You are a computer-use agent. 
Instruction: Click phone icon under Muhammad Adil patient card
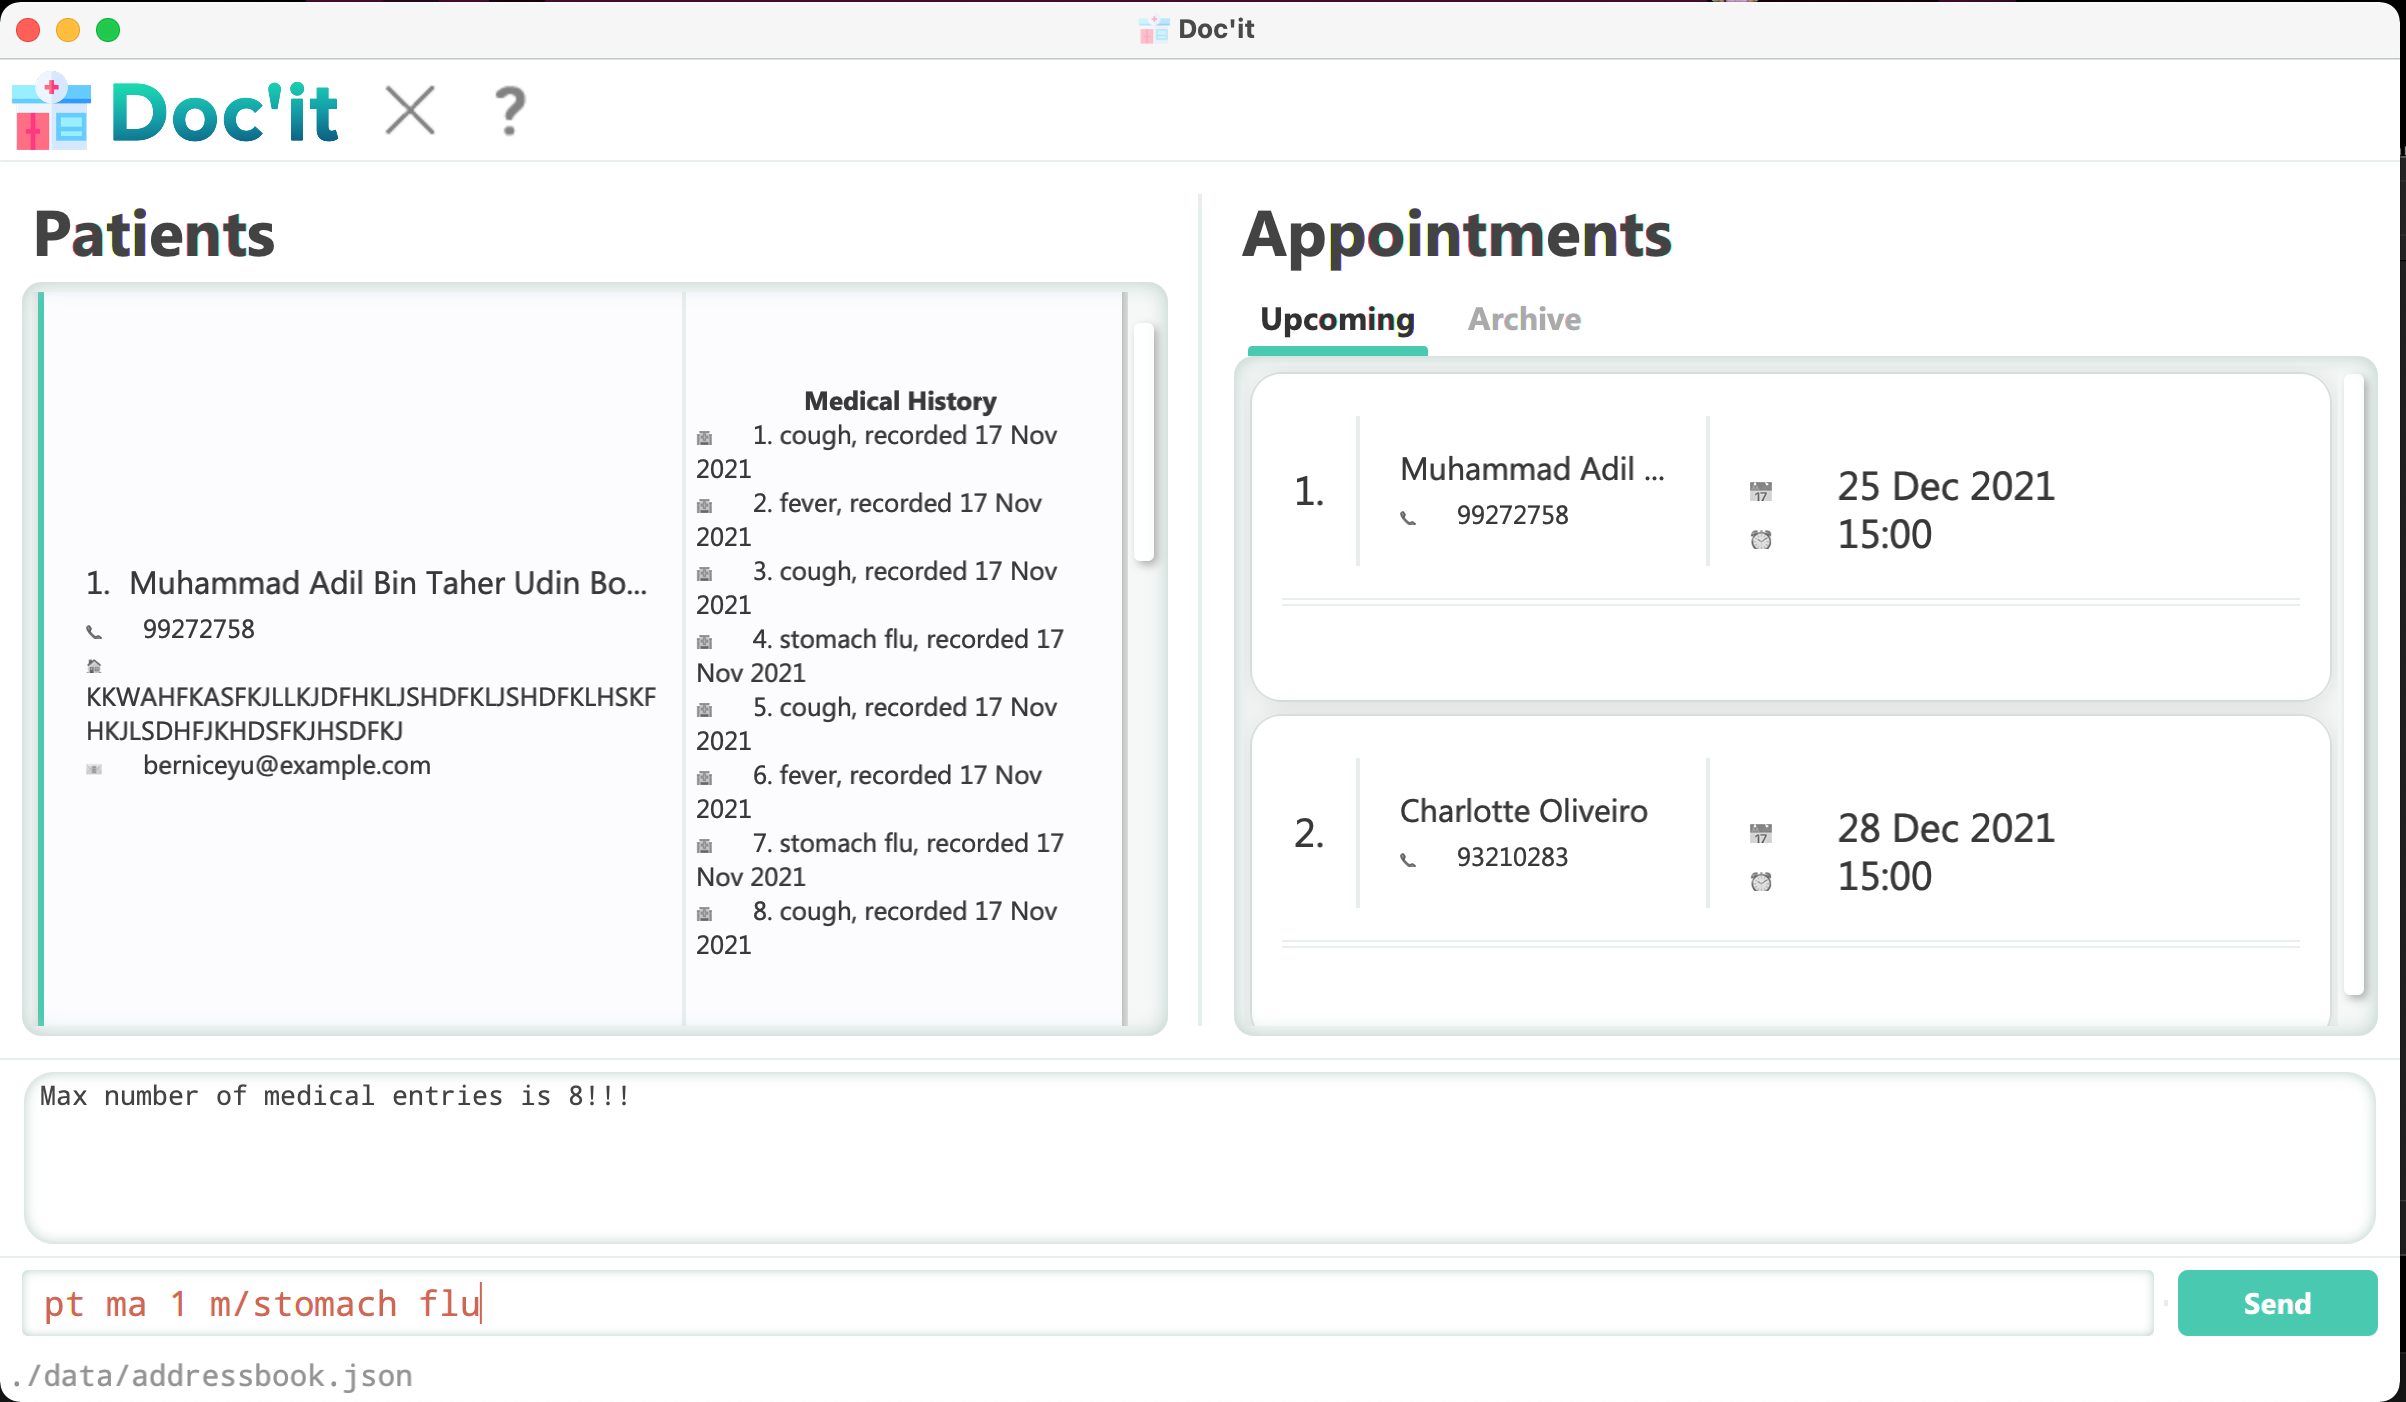(x=94, y=631)
